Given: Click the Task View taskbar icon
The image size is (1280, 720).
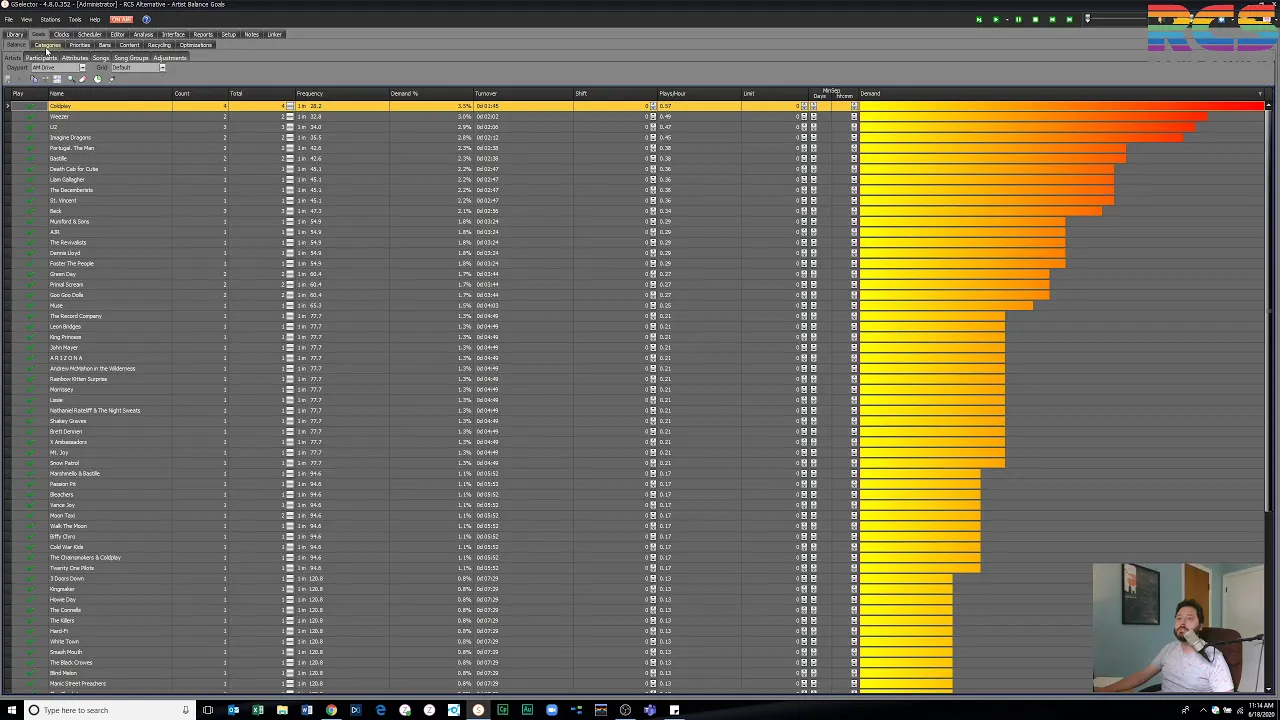Looking at the screenshot, I should 208,710.
